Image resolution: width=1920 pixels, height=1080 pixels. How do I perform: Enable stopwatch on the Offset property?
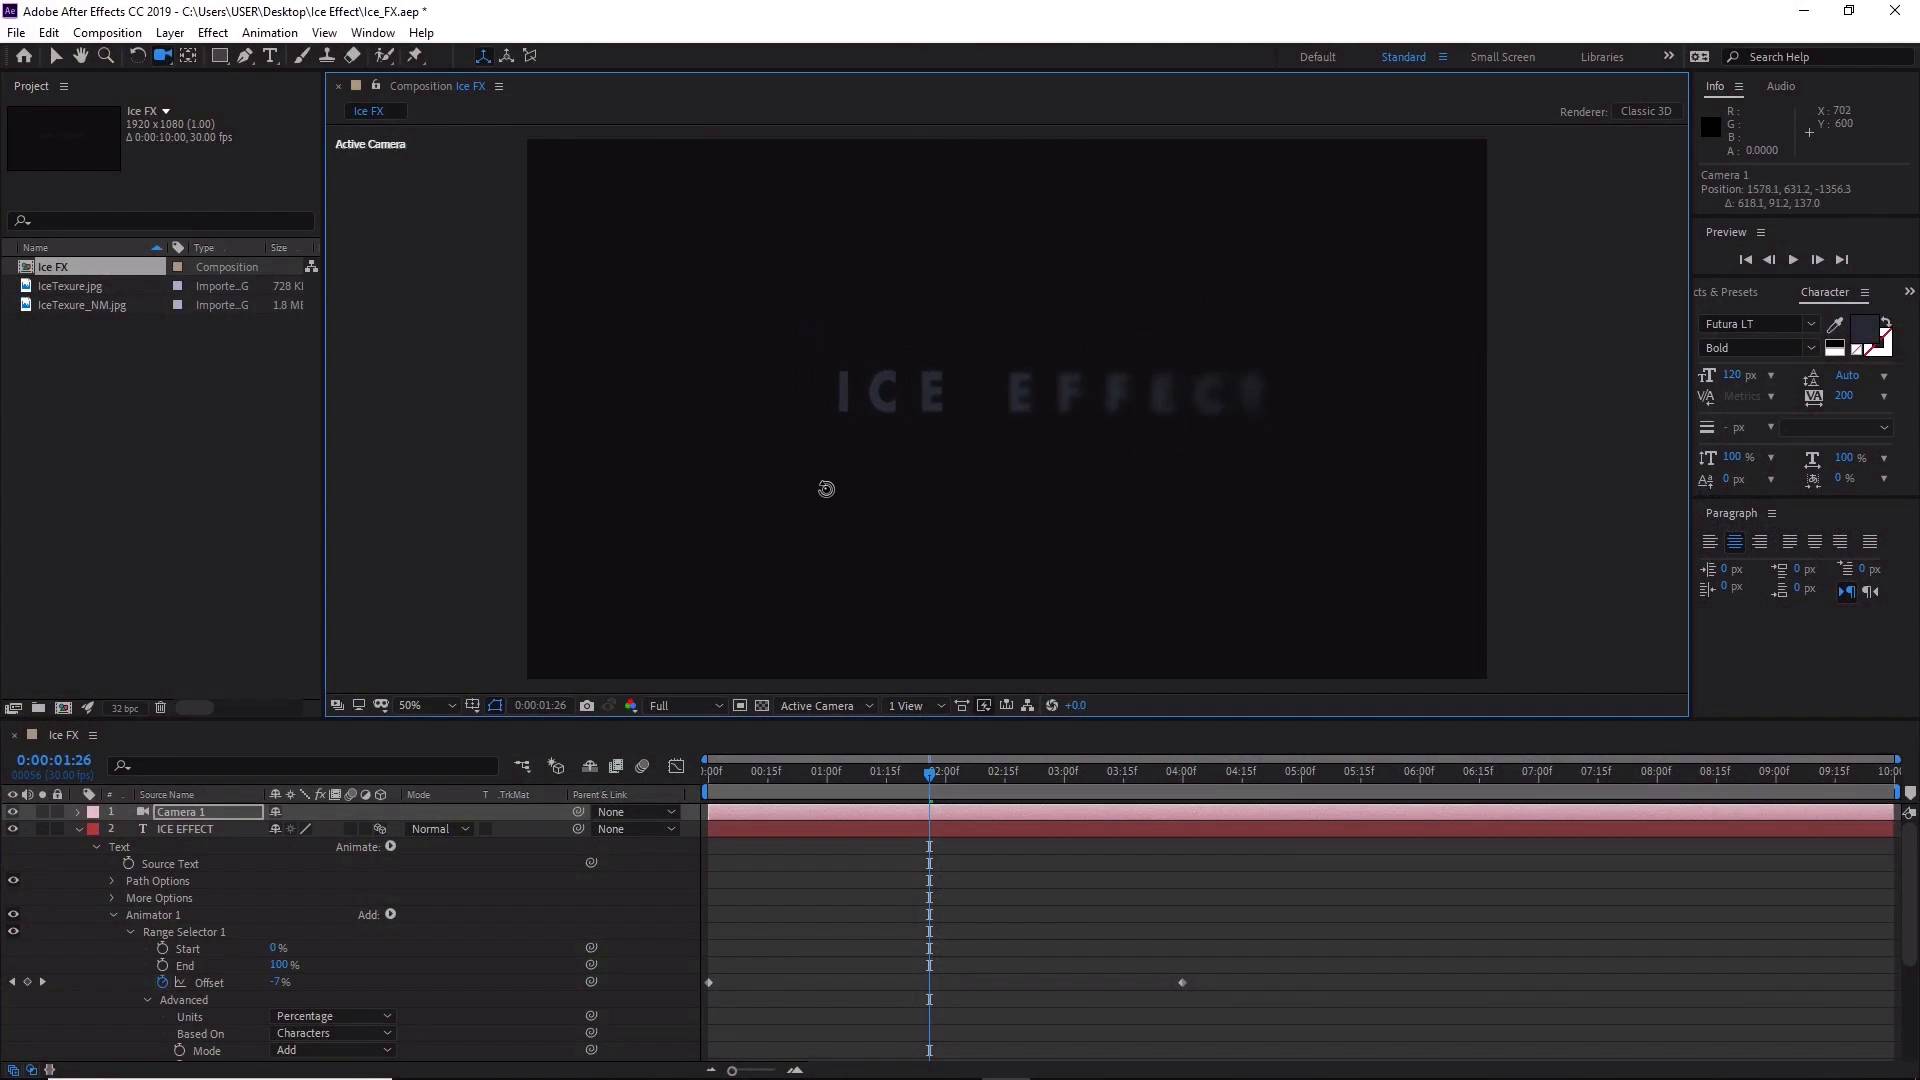click(164, 983)
